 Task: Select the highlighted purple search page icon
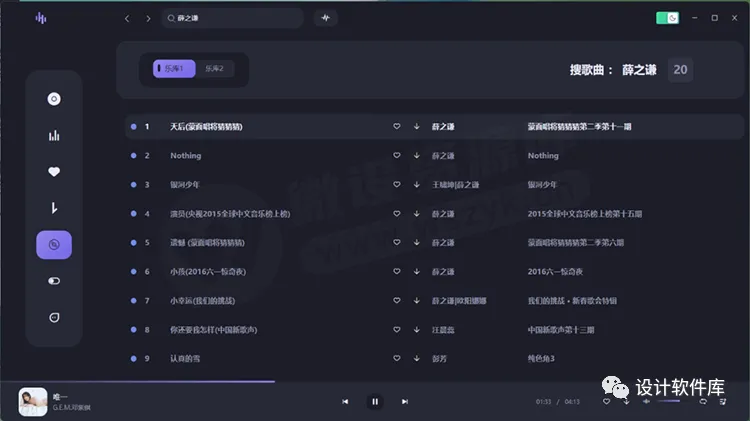click(54, 245)
